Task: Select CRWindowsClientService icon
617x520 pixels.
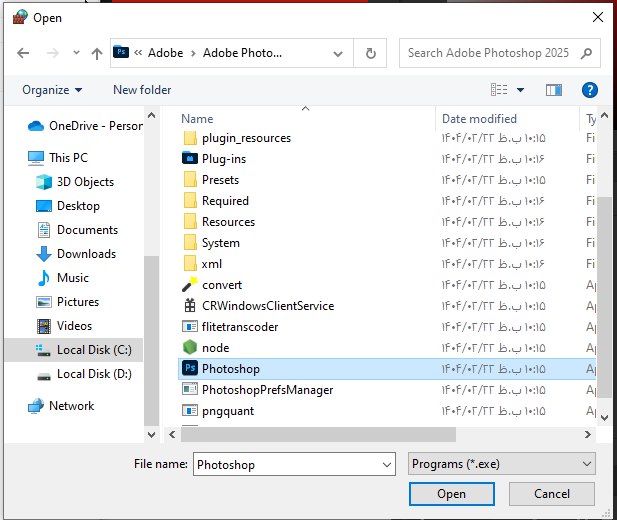Action: click(190, 306)
